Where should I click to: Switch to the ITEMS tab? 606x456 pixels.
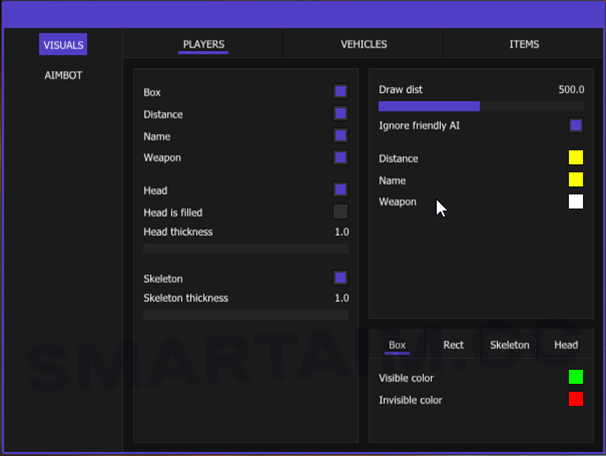(x=524, y=44)
